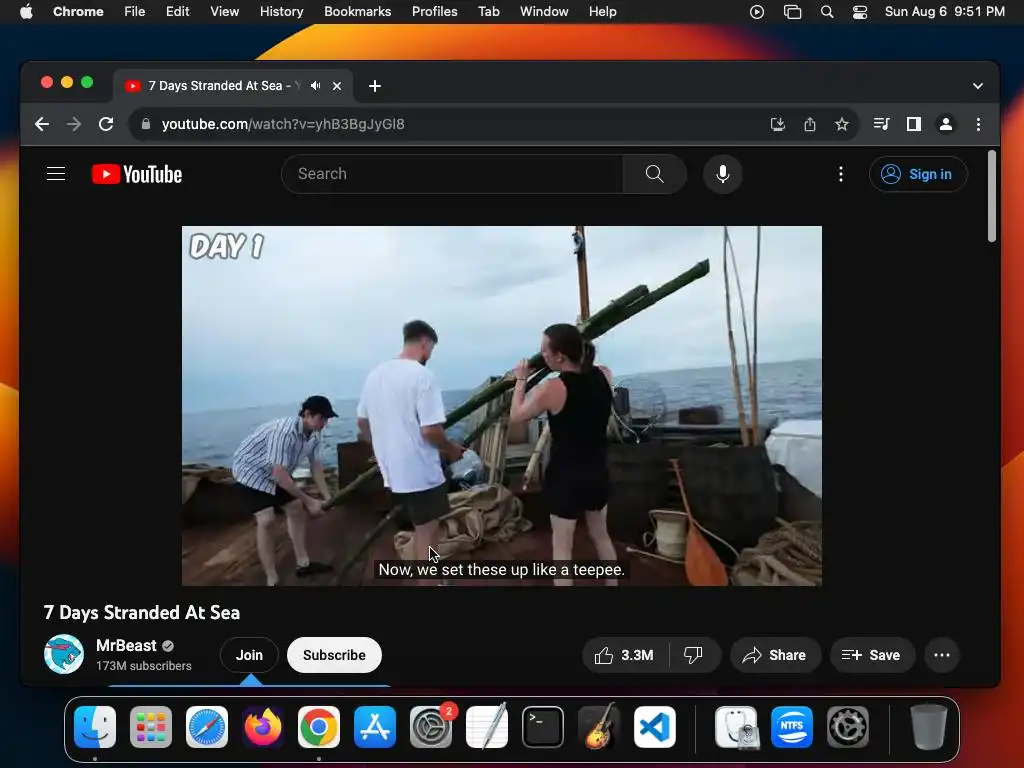
Task: Open the YouTube guide hamburger menu
Action: pyautogui.click(x=56, y=174)
